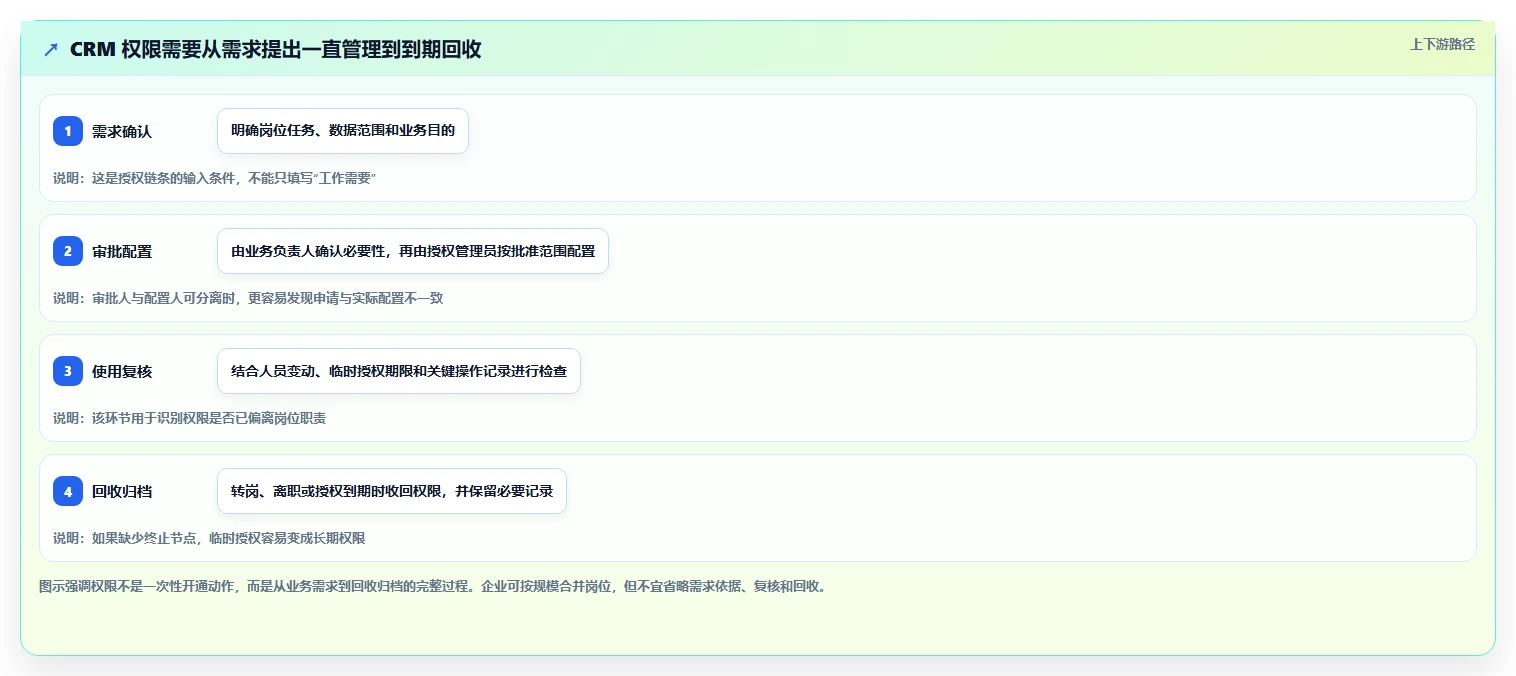Click the box 结合人员变动、临时授权期限和关键操作记录进行检查
1516x676 pixels.
pyautogui.click(x=399, y=371)
